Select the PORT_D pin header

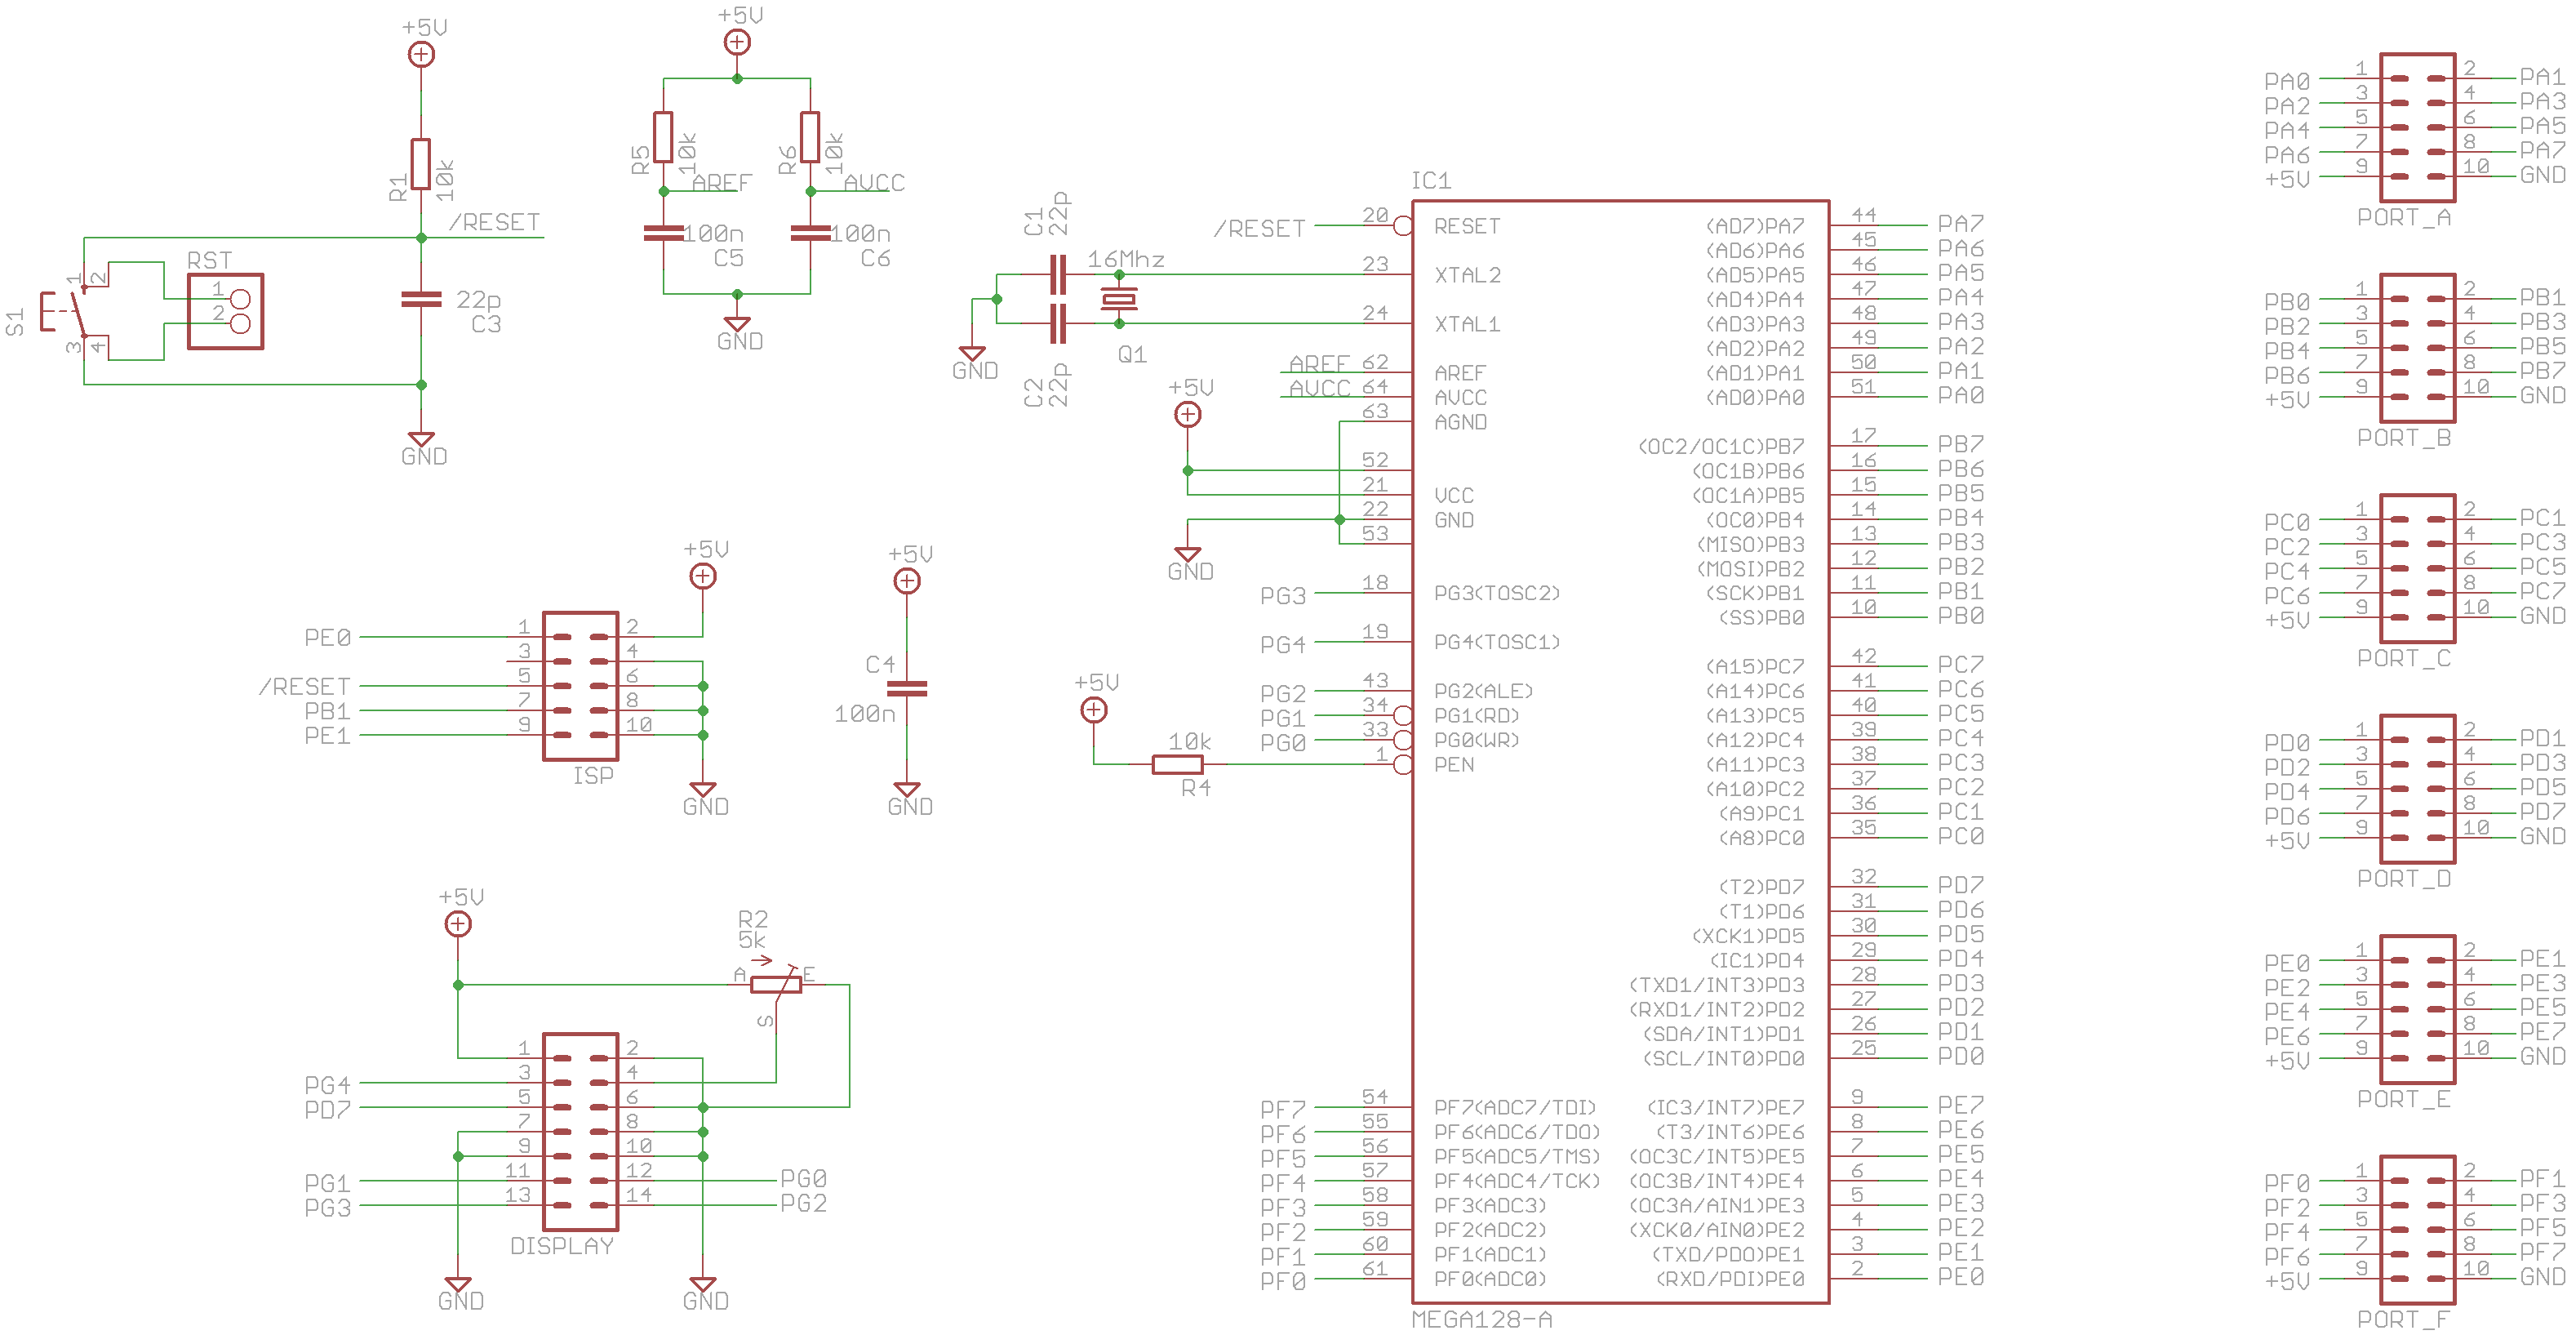(2417, 789)
